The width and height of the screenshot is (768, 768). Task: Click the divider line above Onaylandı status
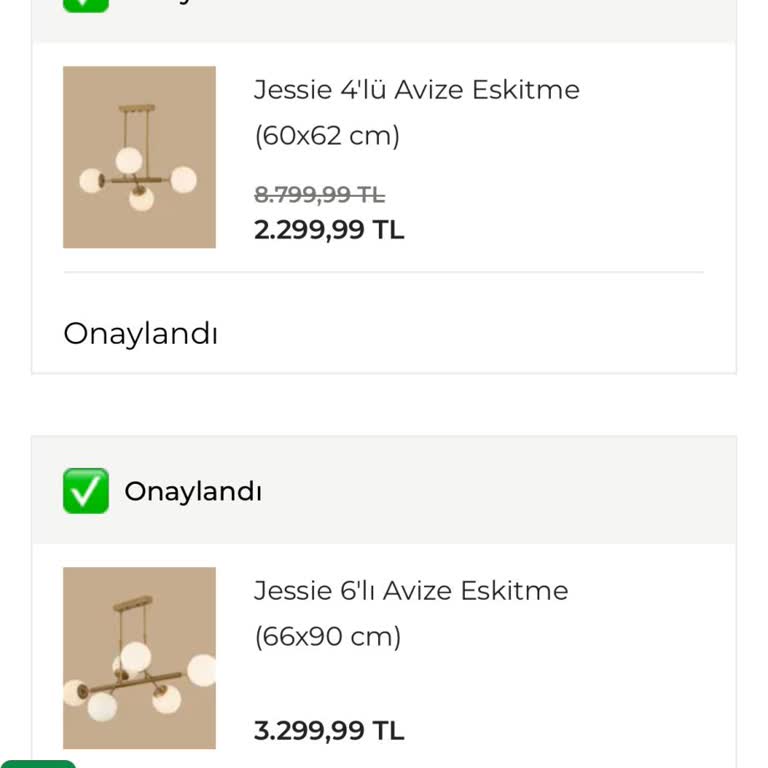point(384,272)
